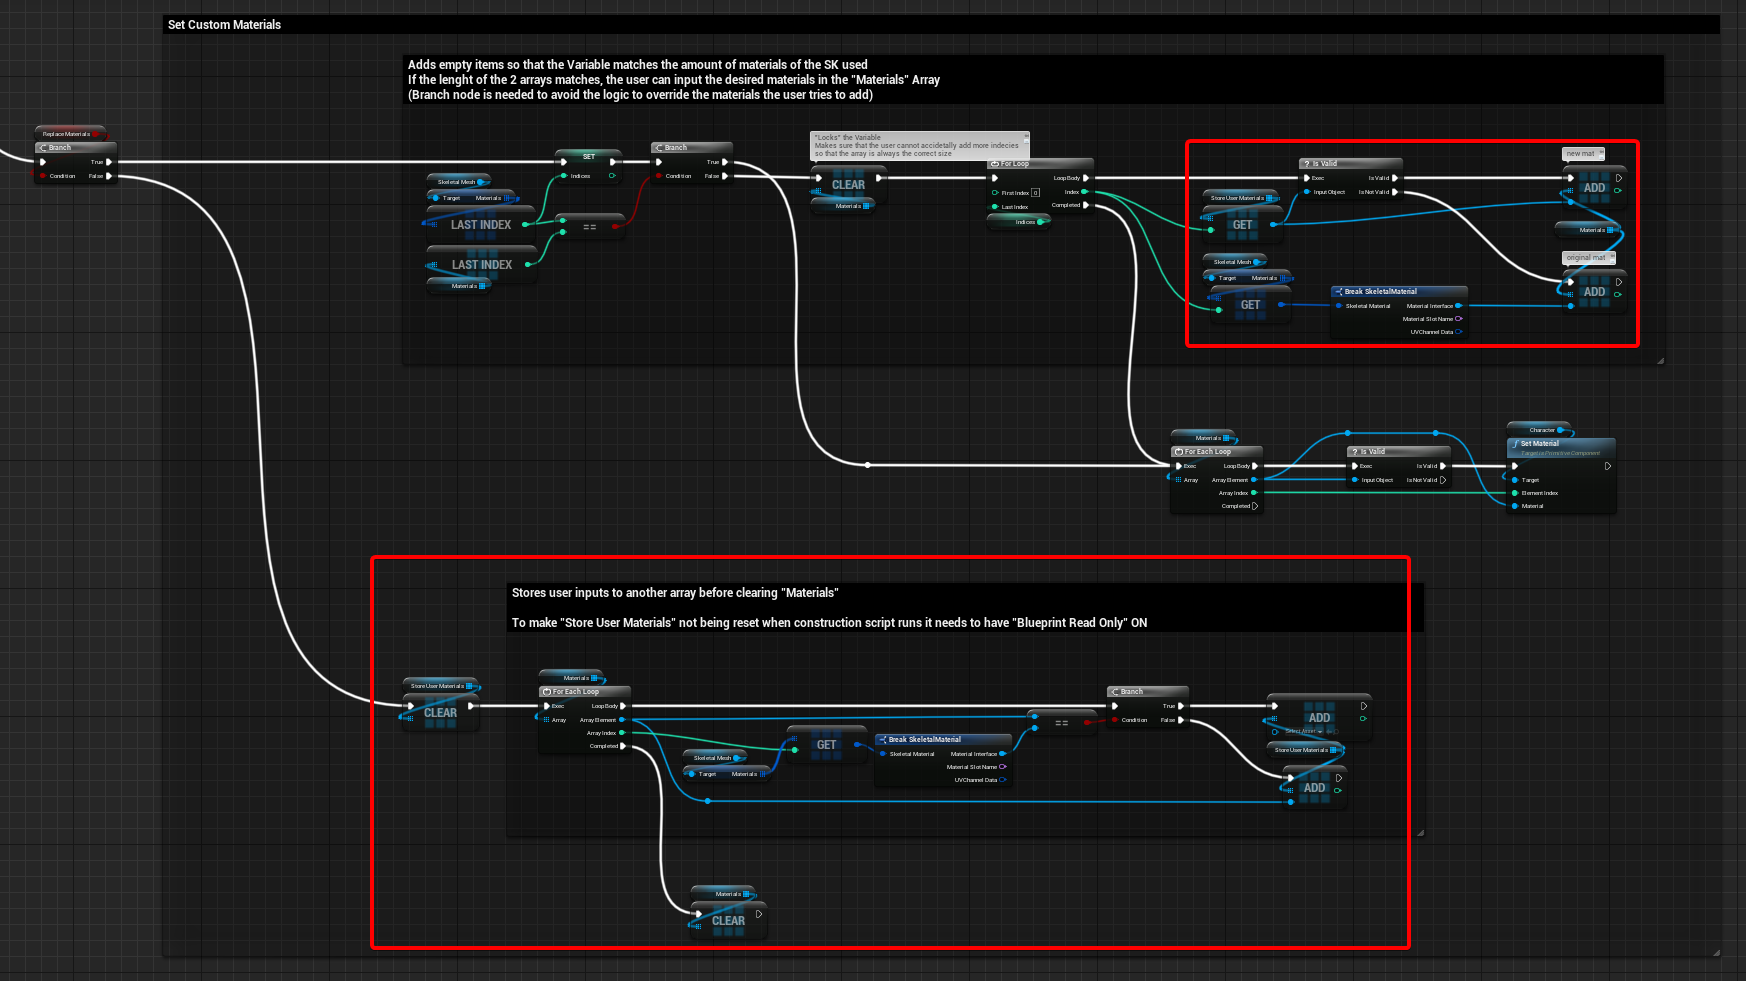Image resolution: width=1746 pixels, height=981 pixels.
Task: Edit For Loop First Index value field
Action: tap(1036, 192)
